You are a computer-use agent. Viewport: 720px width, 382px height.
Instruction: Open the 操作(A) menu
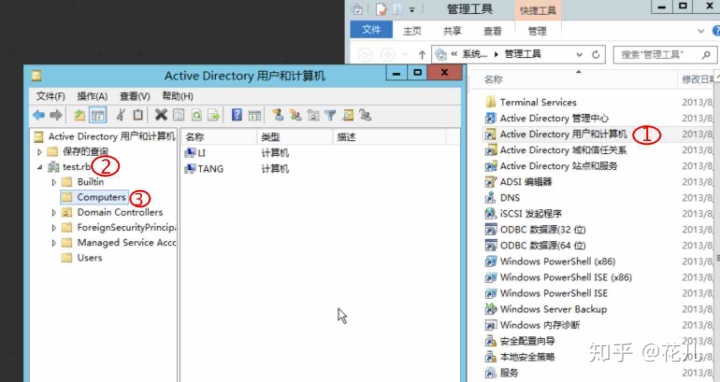(x=92, y=96)
